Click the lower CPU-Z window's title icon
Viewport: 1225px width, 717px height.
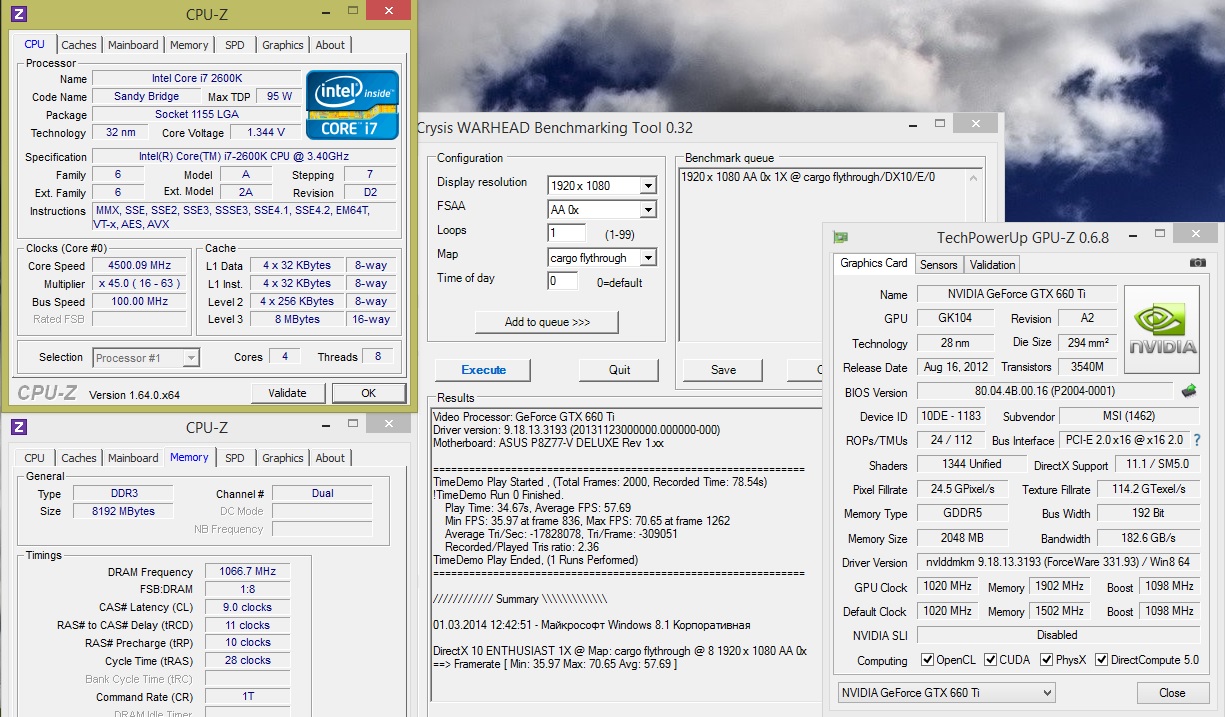tap(19, 427)
